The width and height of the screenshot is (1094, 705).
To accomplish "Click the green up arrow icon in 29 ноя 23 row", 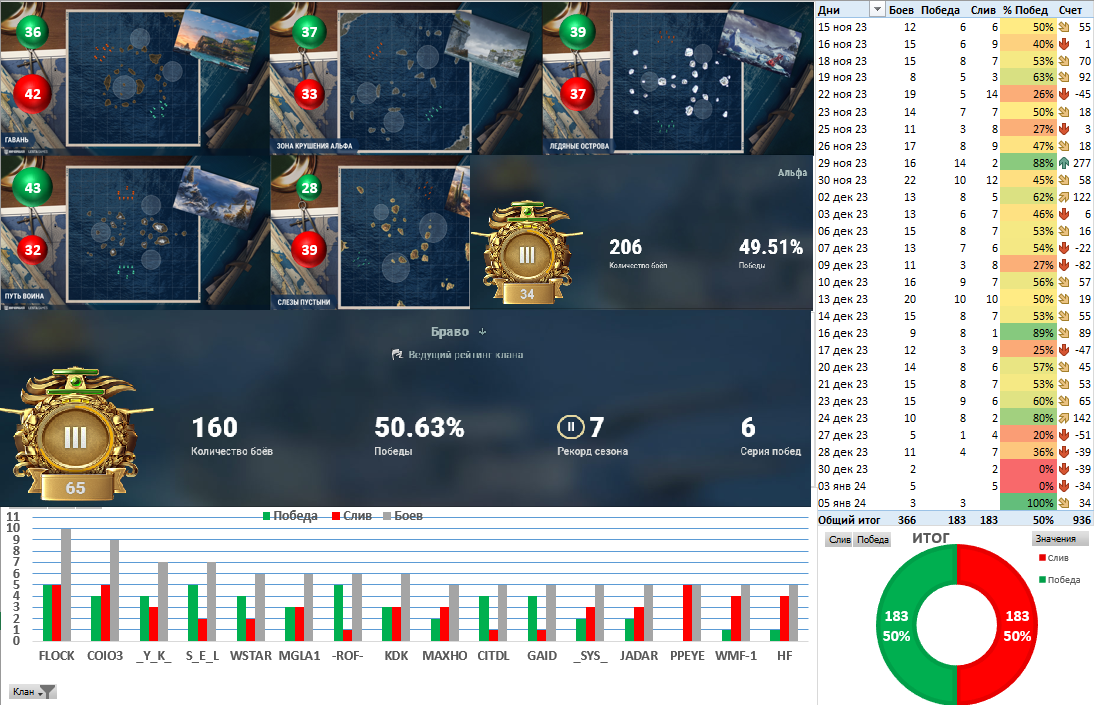I will (1064, 163).
